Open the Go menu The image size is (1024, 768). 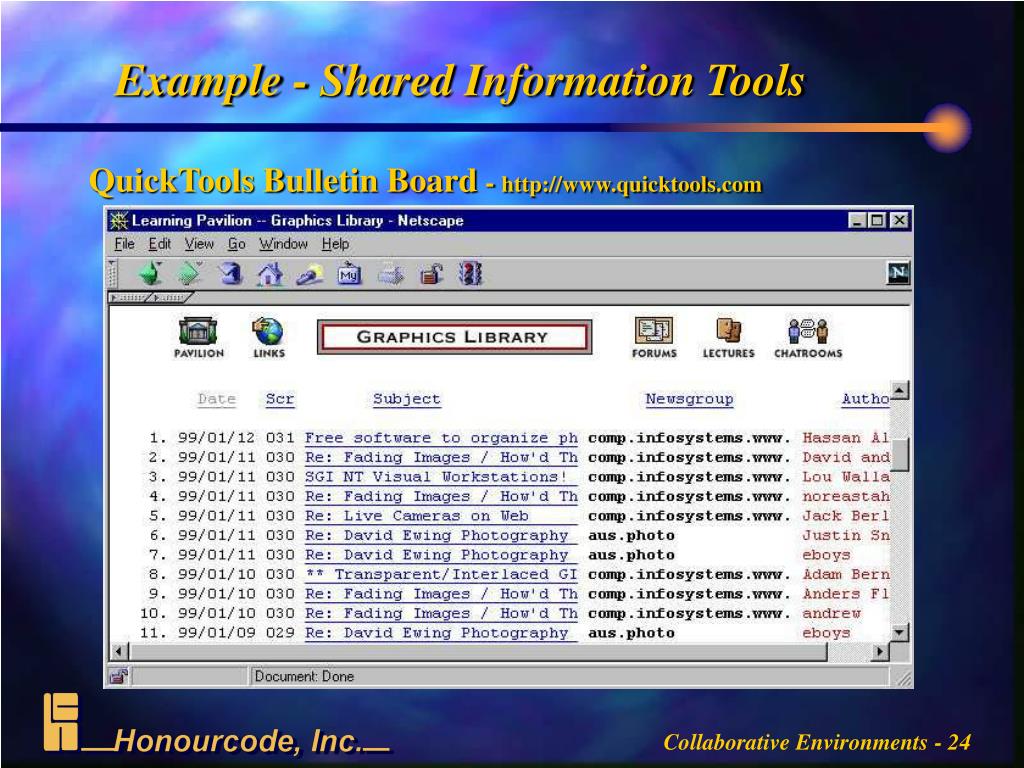236,244
